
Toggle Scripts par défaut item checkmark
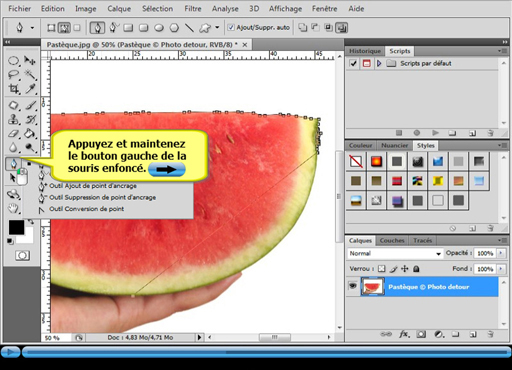point(353,63)
